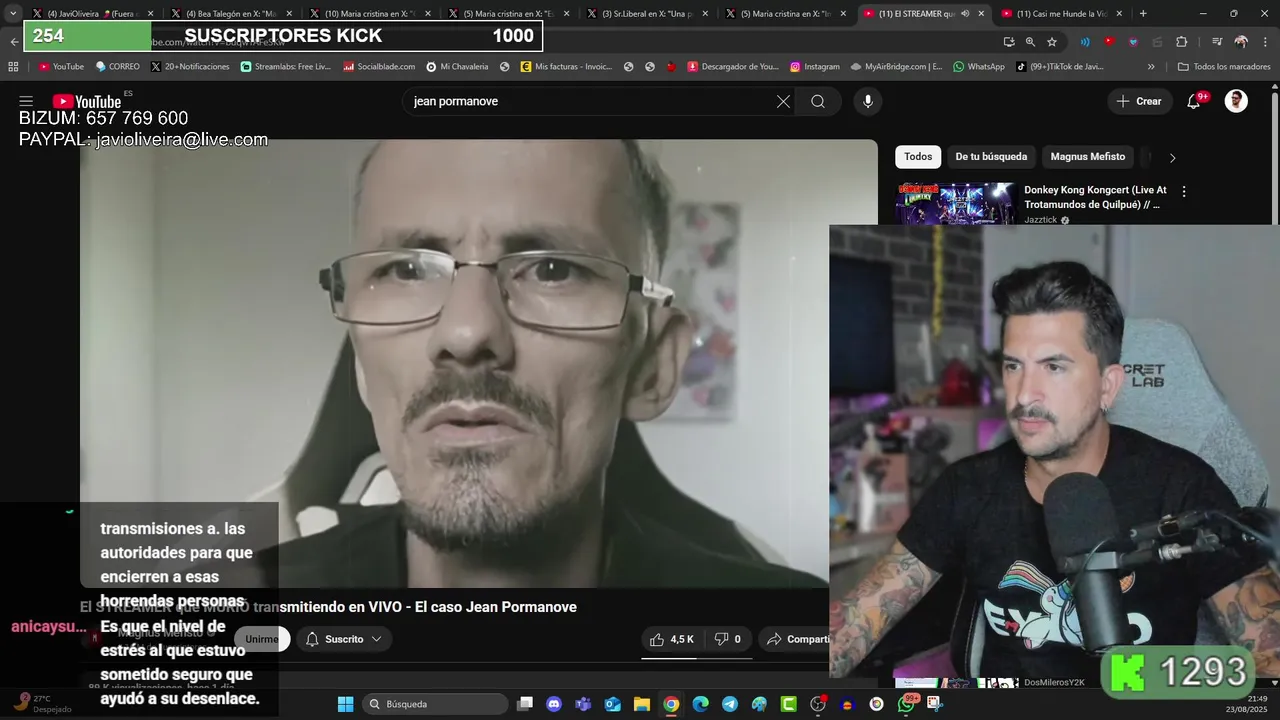Open Outlook from the taskbar

(x=612, y=704)
